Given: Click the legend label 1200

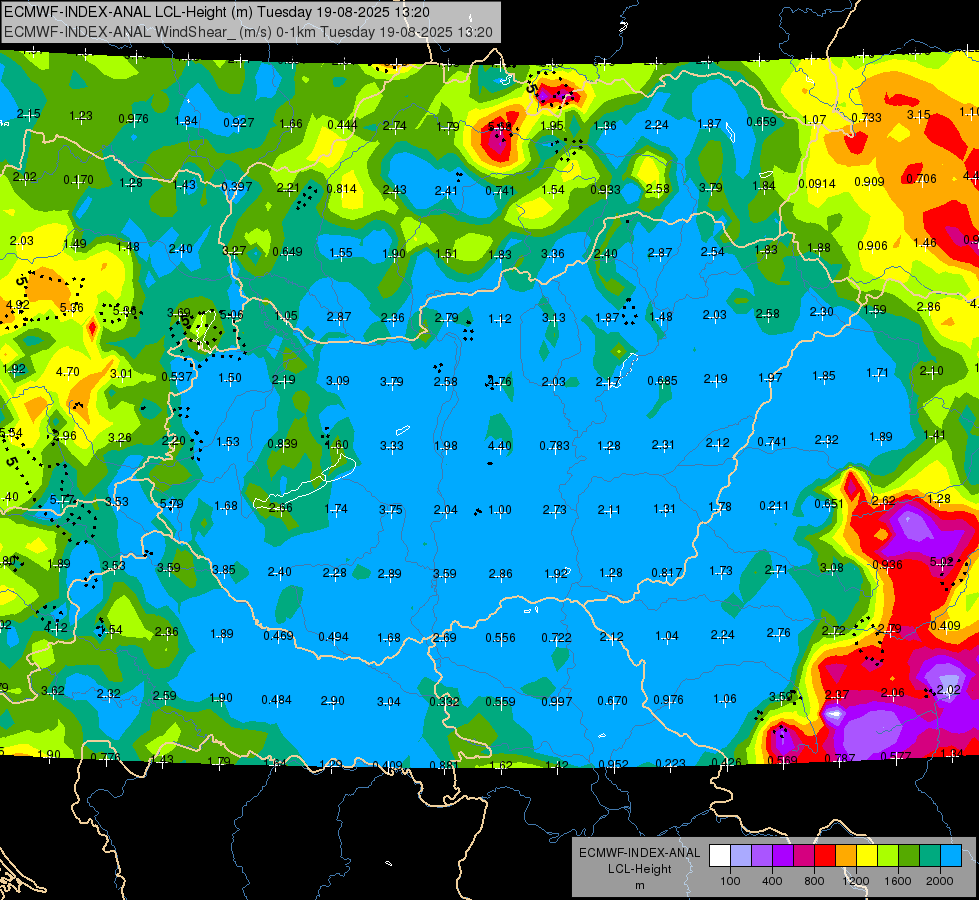Looking at the screenshot, I should pyautogui.click(x=855, y=881).
